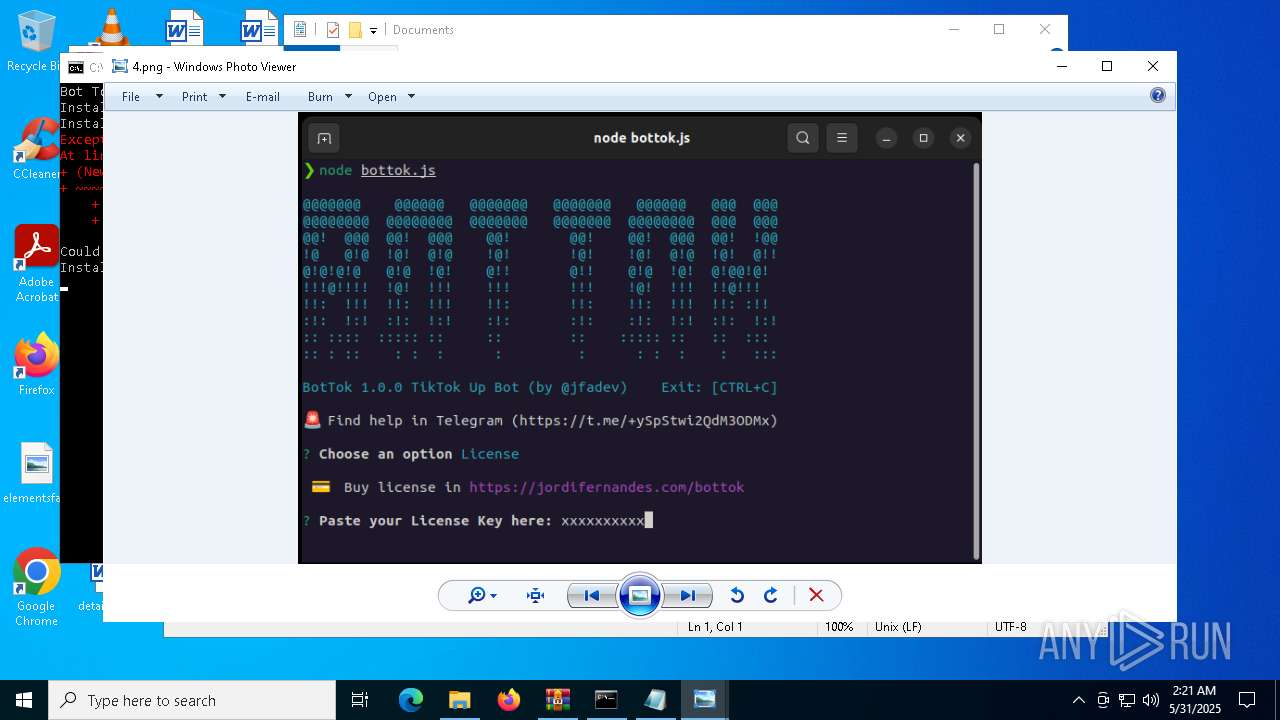Open Adobe Acrobat desktop shortcut
The height and width of the screenshot is (720, 1280).
(36, 264)
